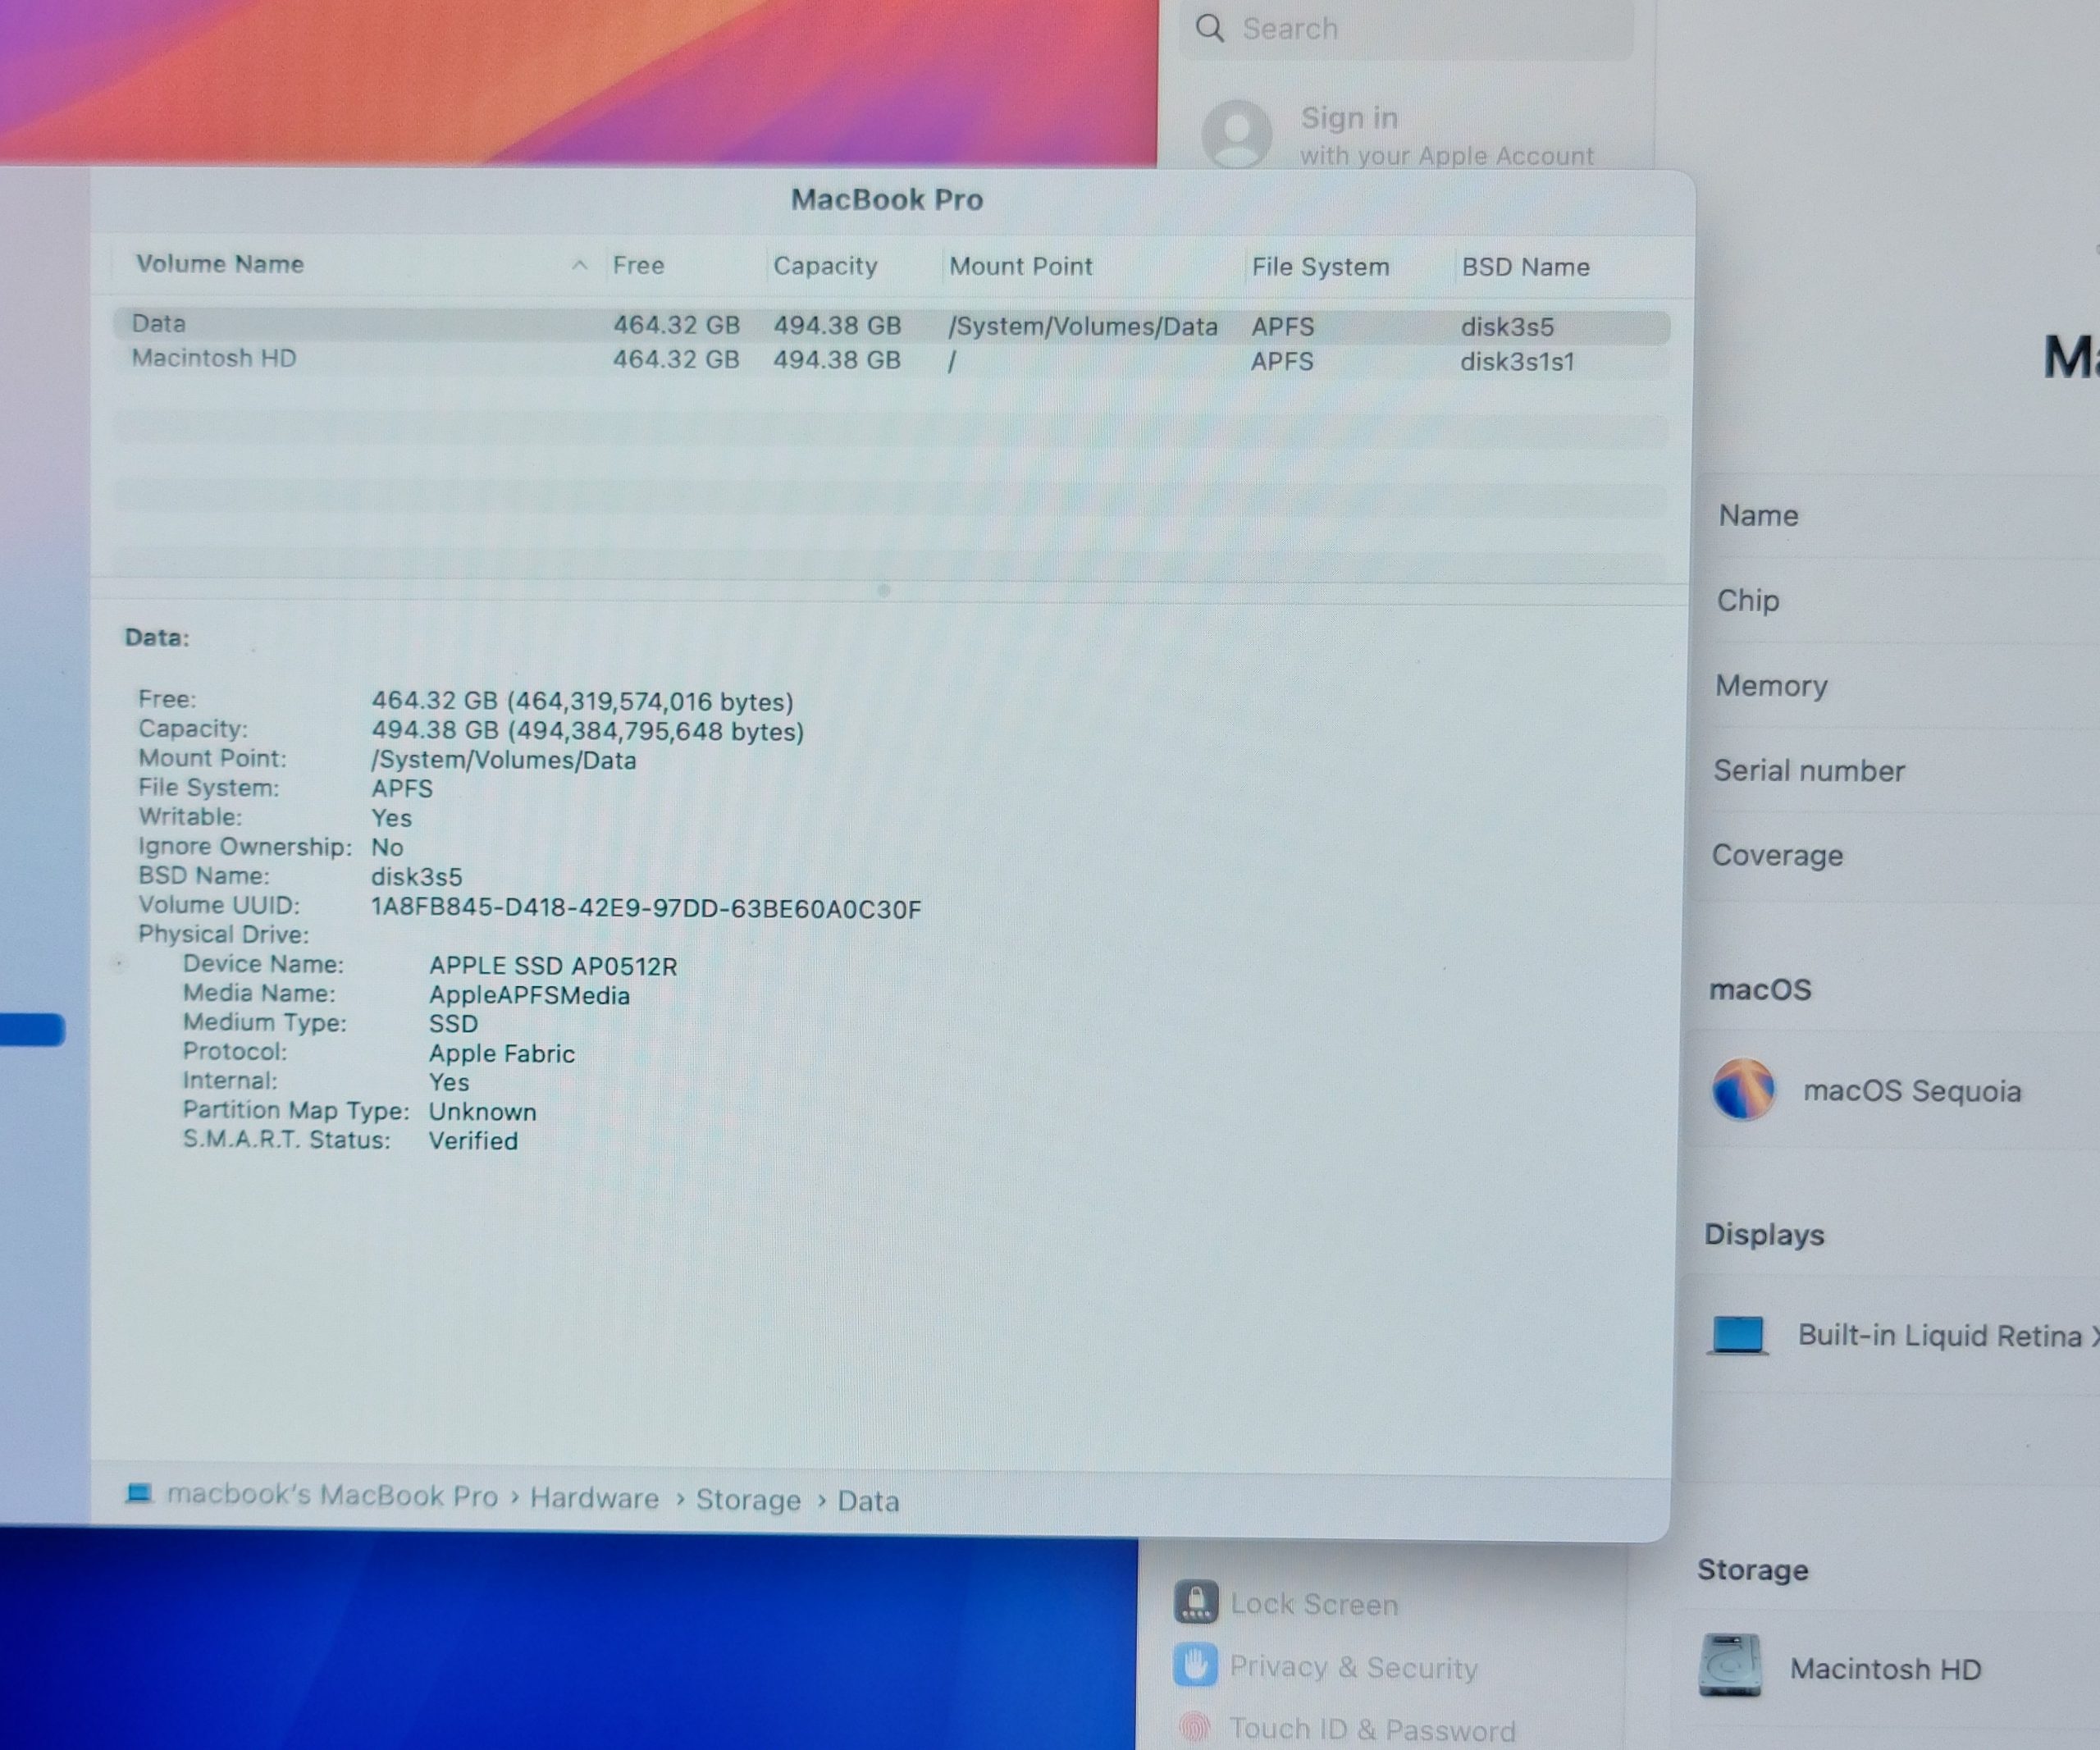Open Lock Screen settings icon
The width and height of the screenshot is (2100, 1750).
pos(1196,1602)
